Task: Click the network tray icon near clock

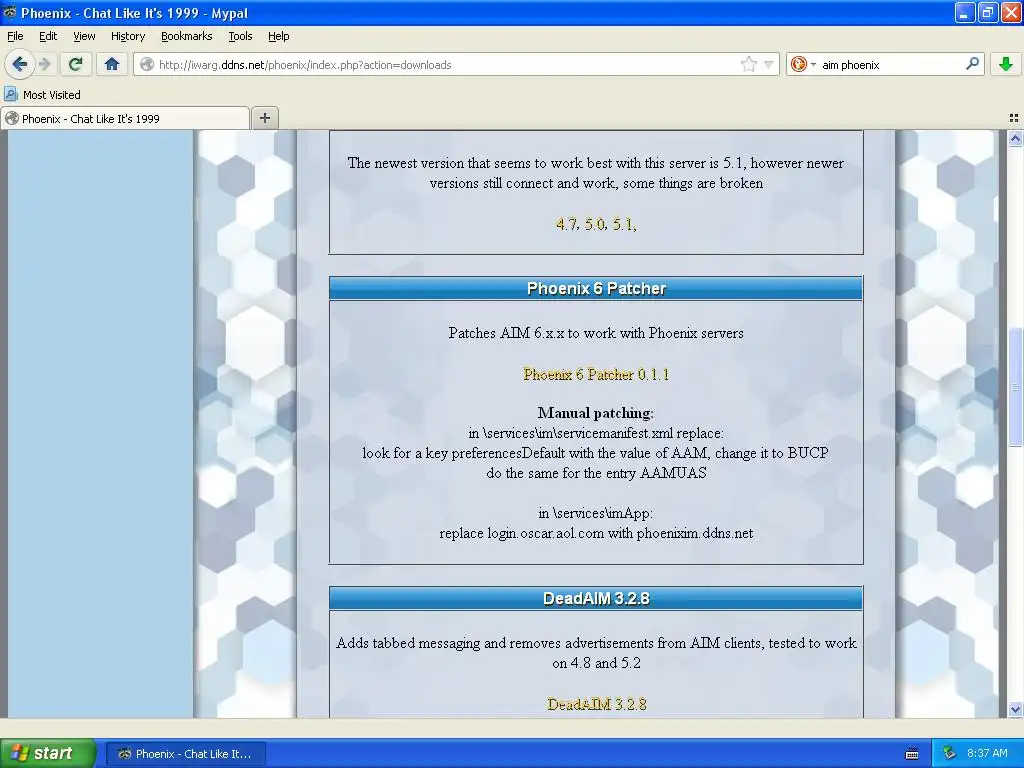Action: [949, 753]
